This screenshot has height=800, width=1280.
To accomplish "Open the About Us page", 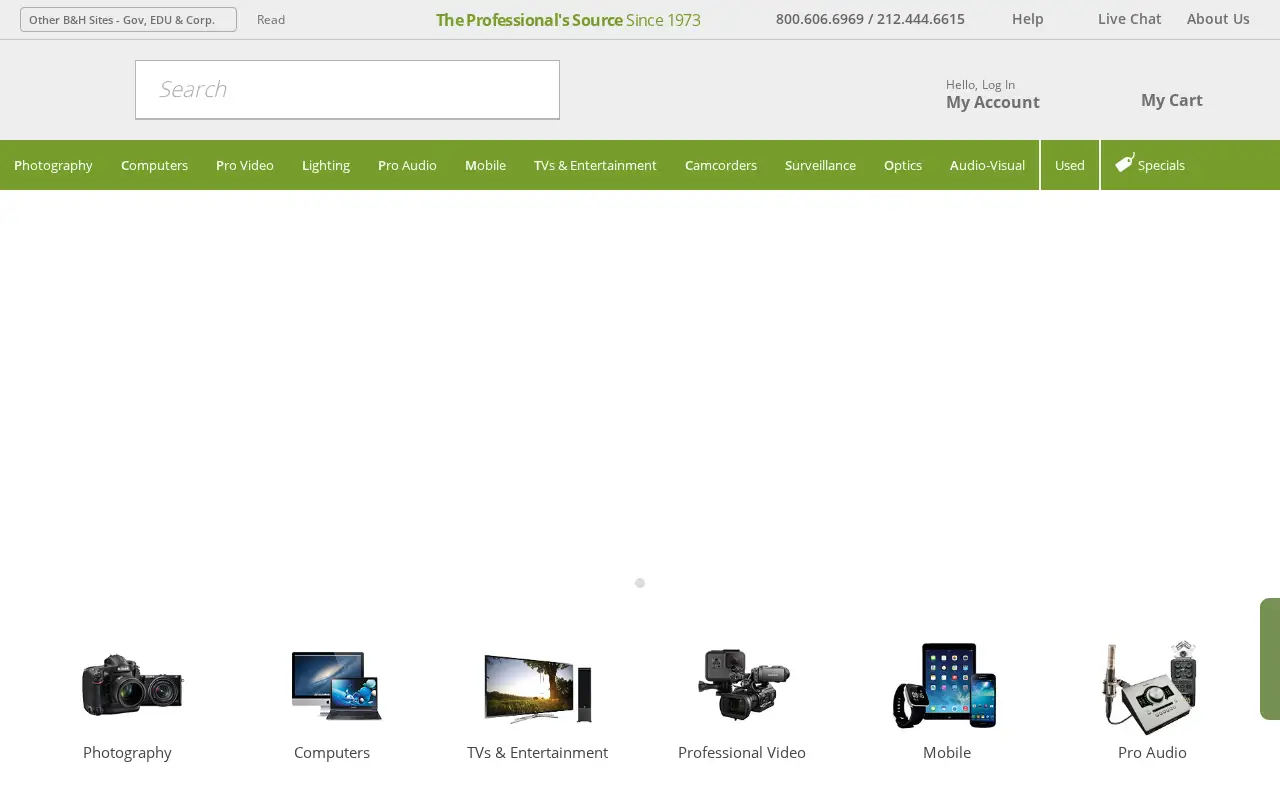I will click(1218, 18).
